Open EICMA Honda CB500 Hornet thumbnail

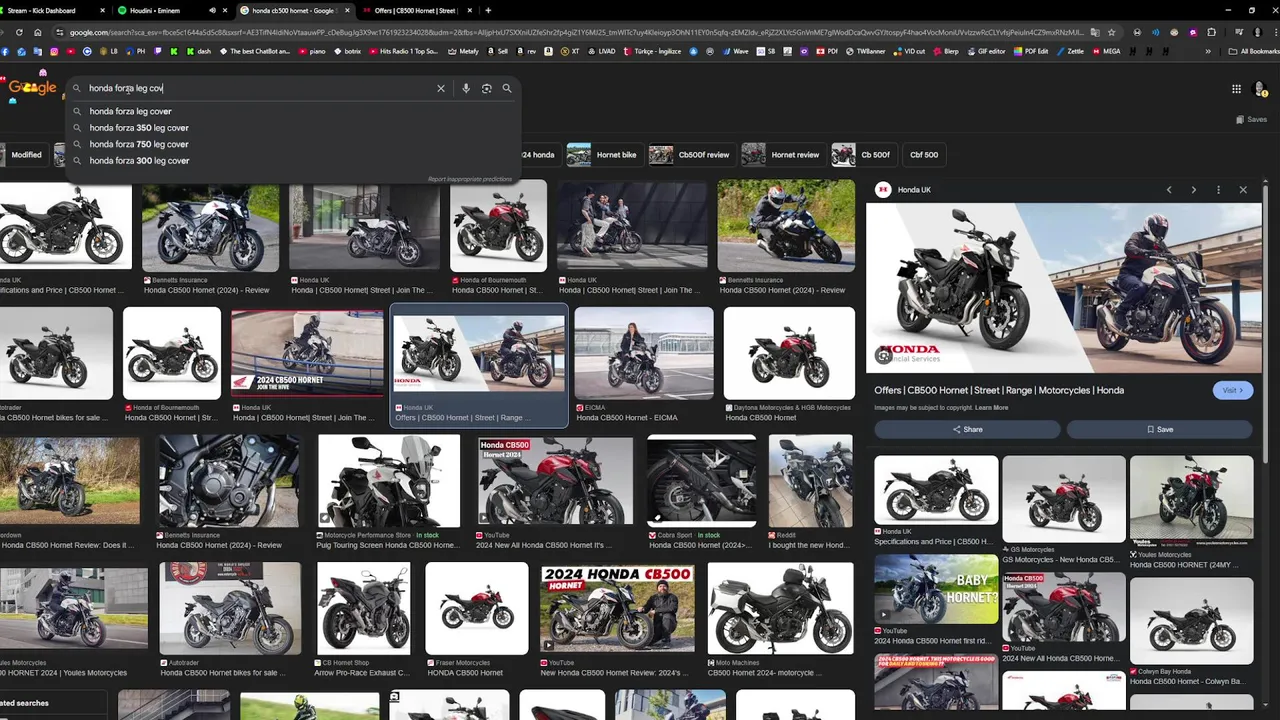point(644,353)
